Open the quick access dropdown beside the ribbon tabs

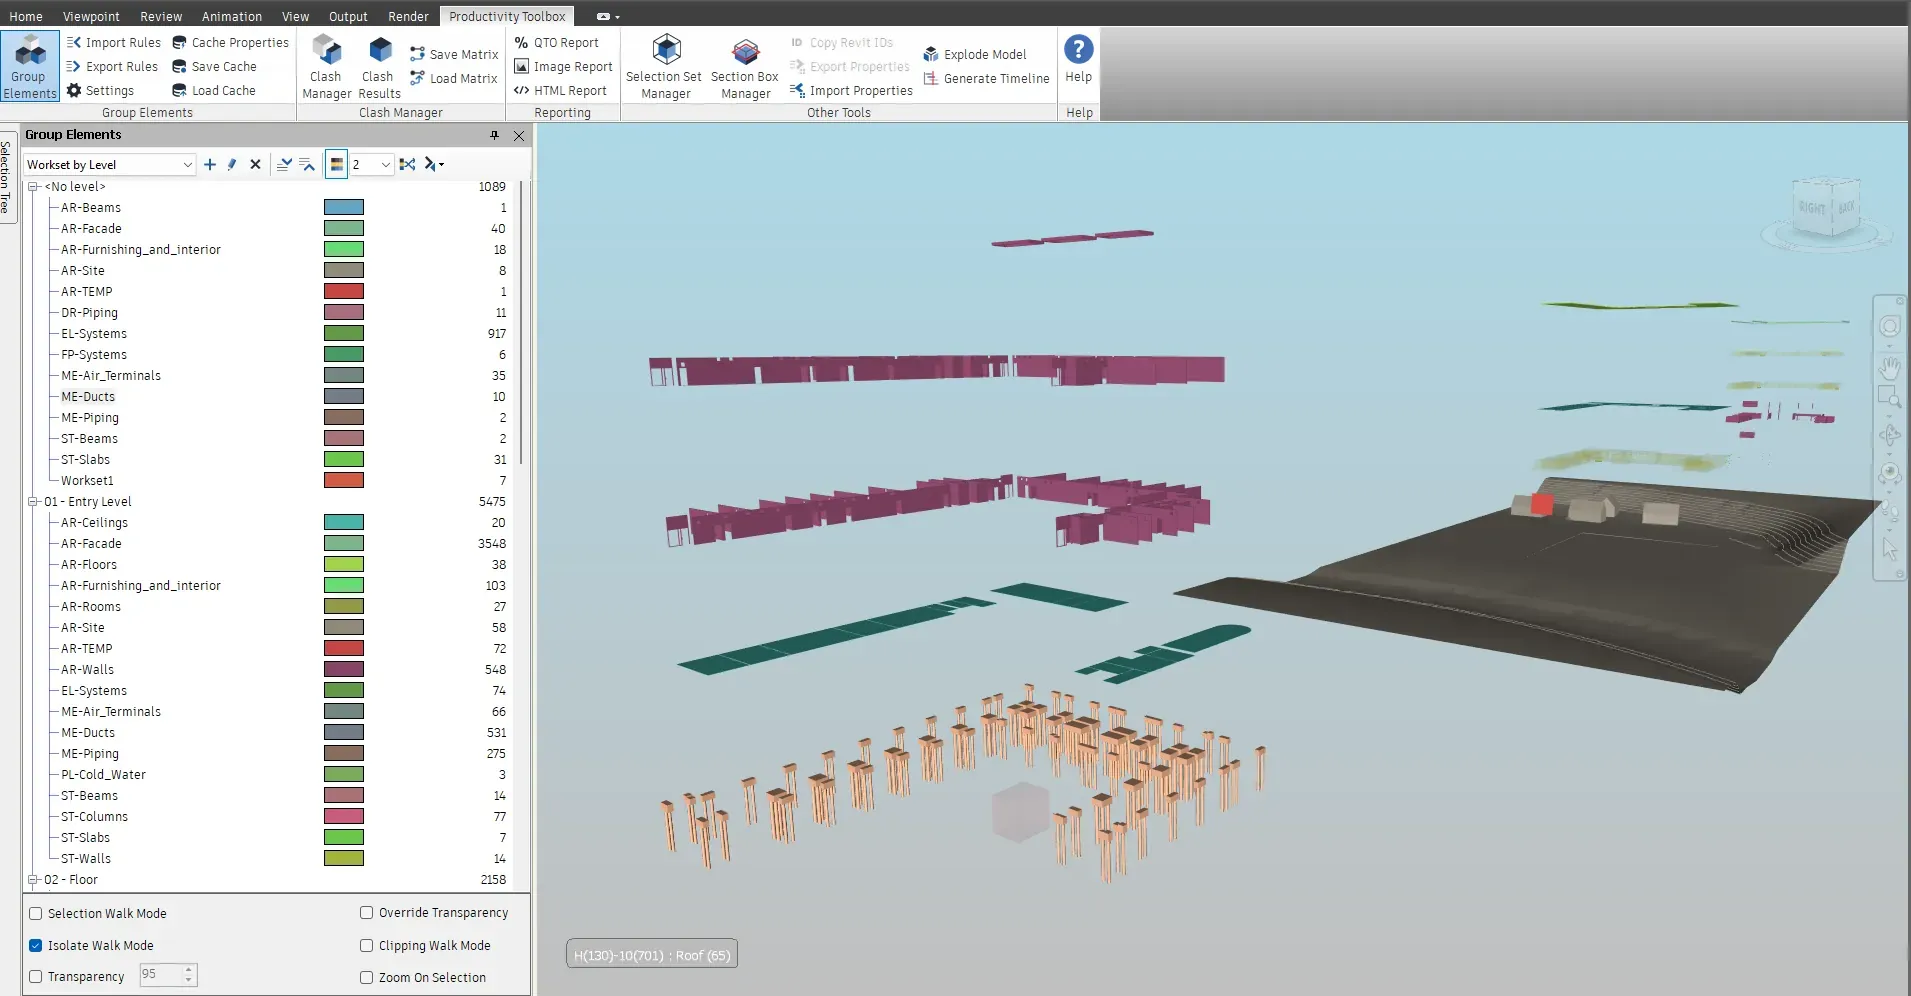pyautogui.click(x=608, y=16)
